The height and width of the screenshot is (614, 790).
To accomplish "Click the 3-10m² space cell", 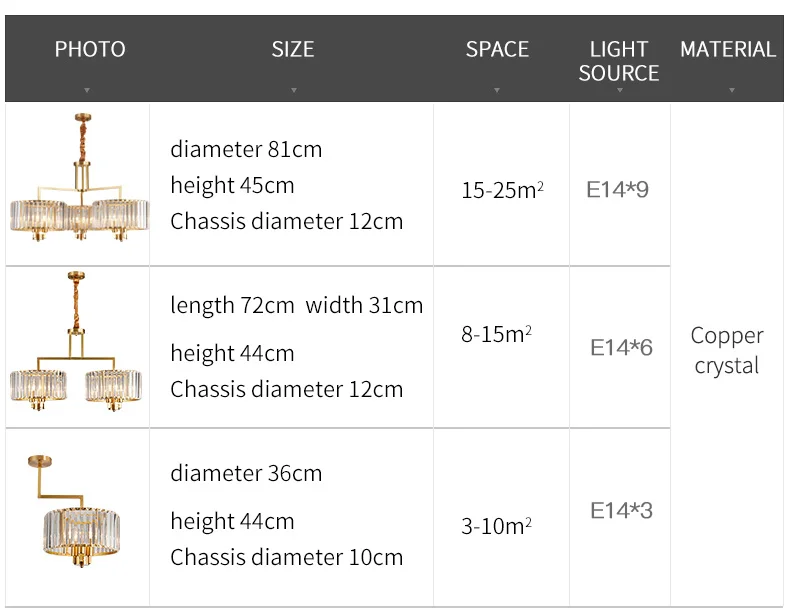I will [496, 526].
